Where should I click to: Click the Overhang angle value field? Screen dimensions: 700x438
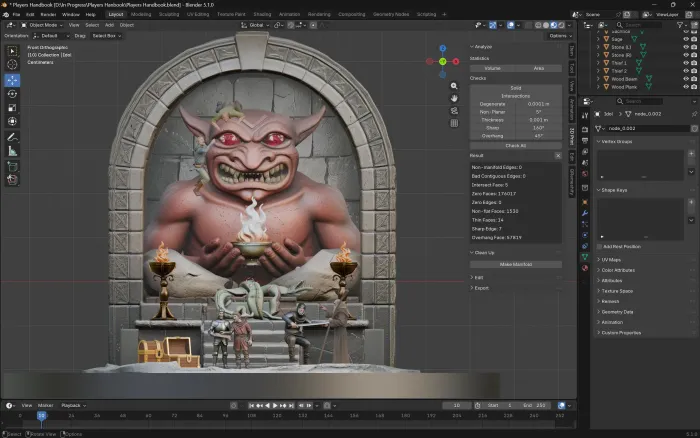[x=538, y=136]
